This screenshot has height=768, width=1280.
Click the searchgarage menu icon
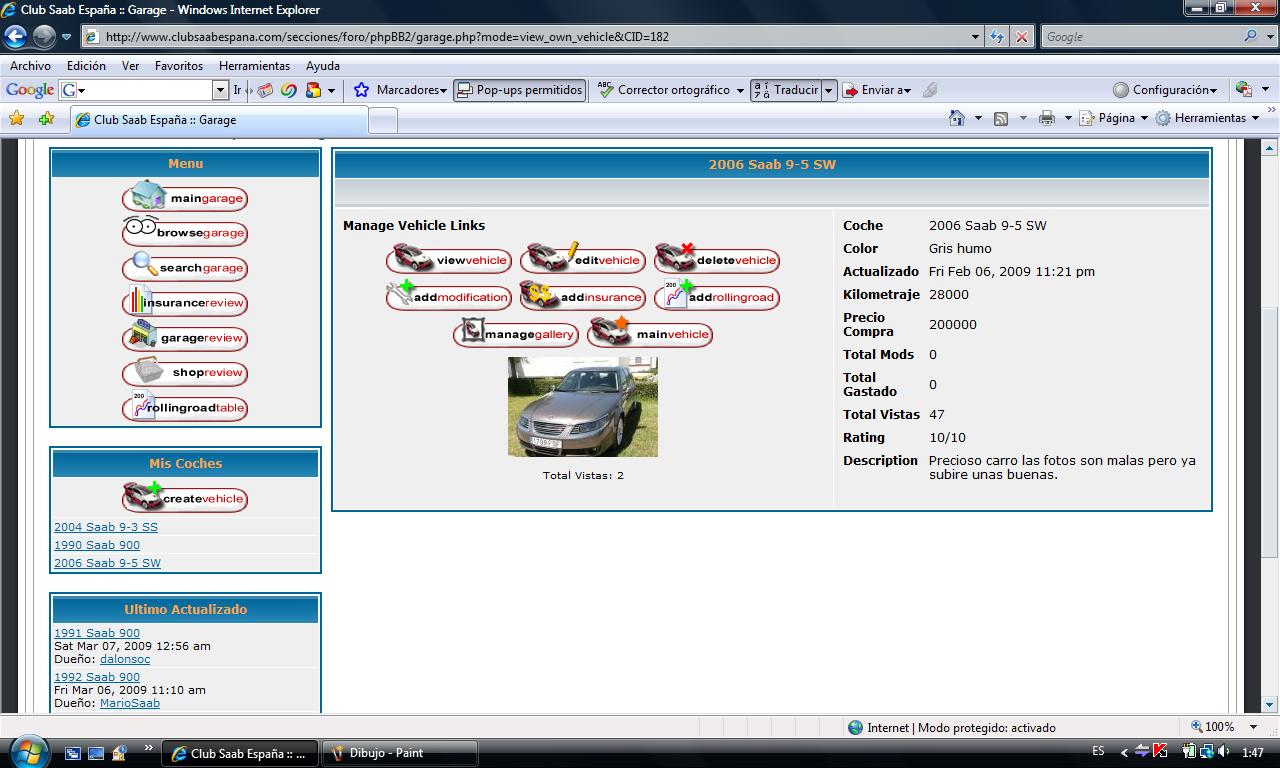185,268
